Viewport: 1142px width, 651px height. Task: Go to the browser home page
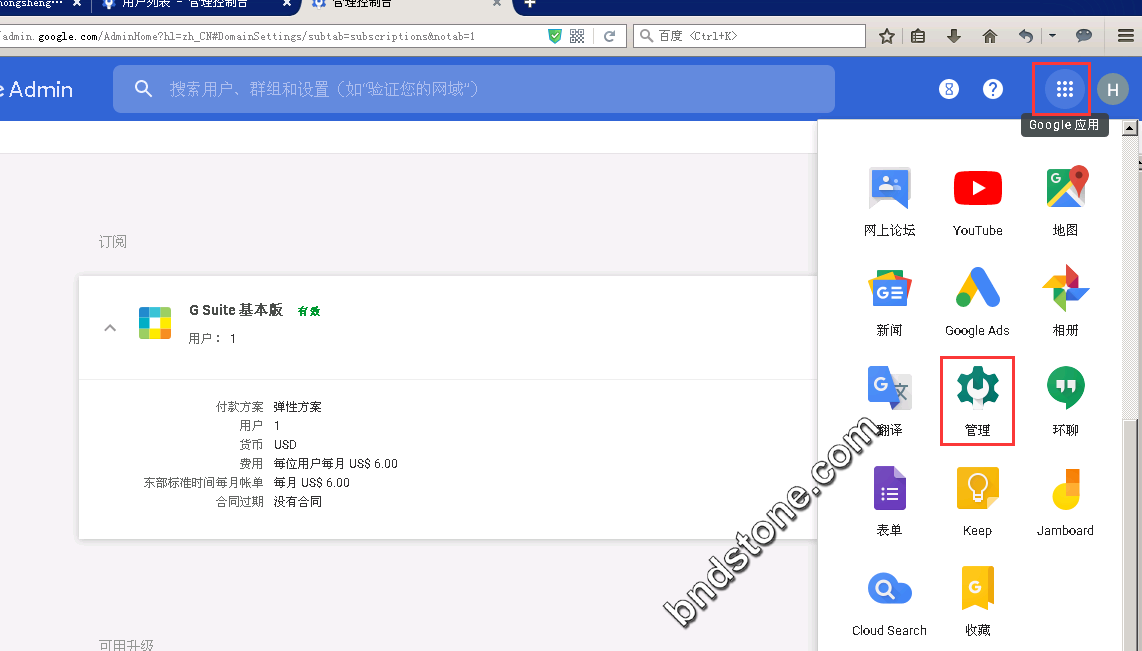(990, 36)
